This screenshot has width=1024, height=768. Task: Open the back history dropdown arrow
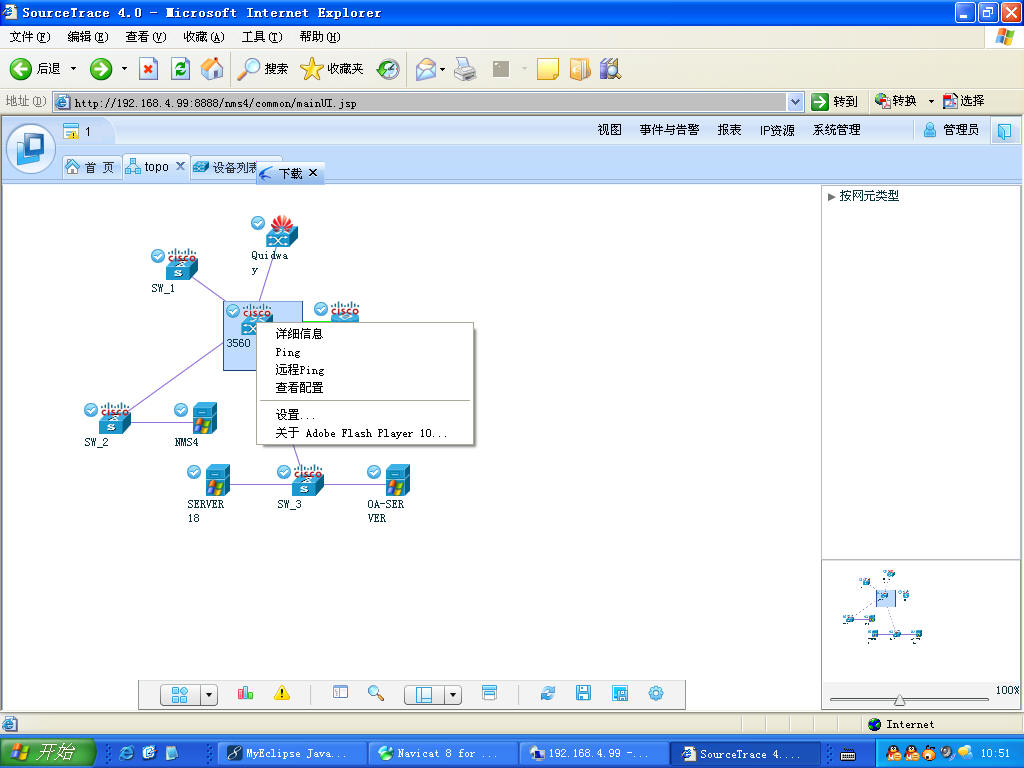tap(73, 69)
